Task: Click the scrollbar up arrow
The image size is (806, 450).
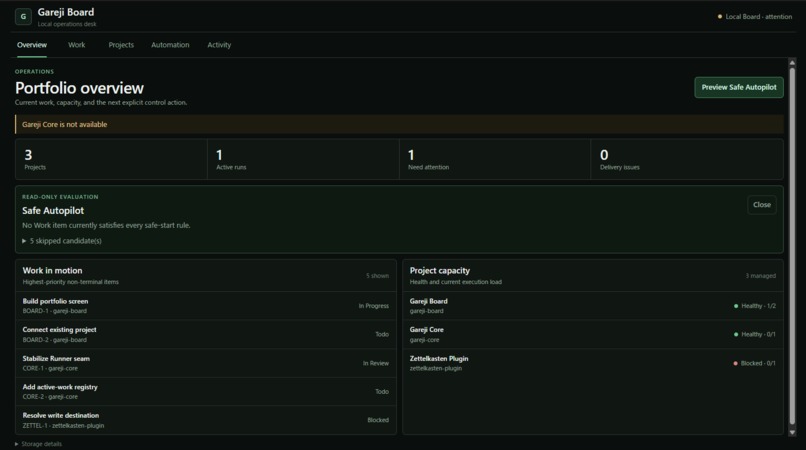Action: pyautogui.click(x=792, y=63)
